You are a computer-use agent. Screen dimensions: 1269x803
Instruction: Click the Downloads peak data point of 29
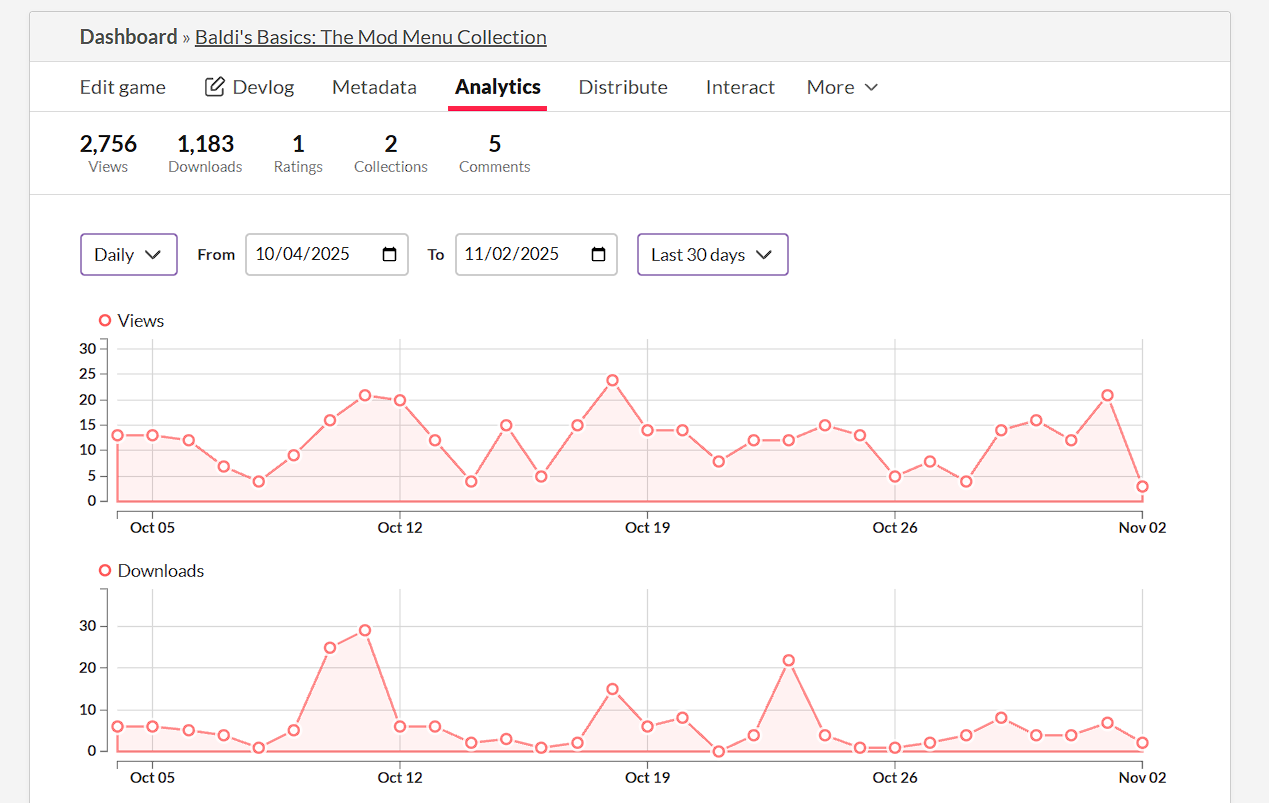click(x=365, y=630)
